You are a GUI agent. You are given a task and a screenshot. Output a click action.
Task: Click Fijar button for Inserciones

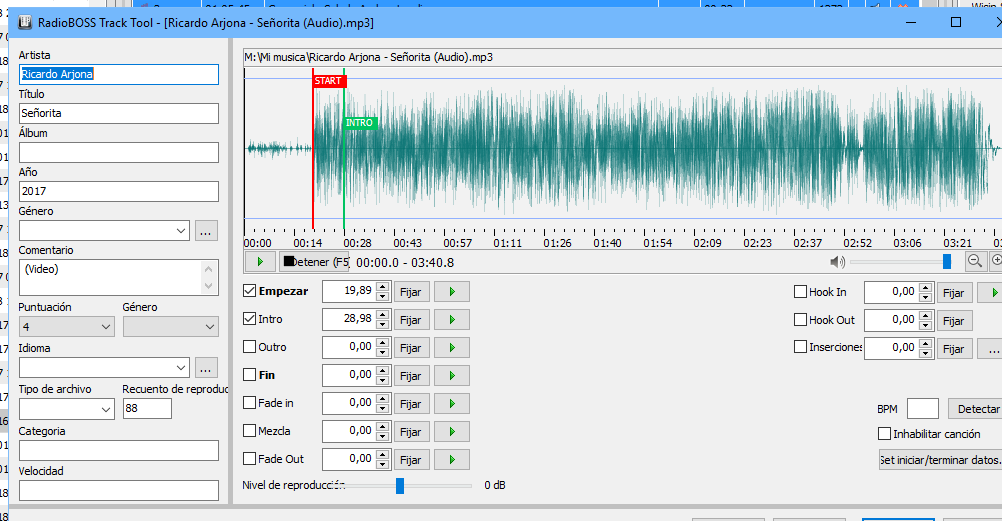pos(954,348)
